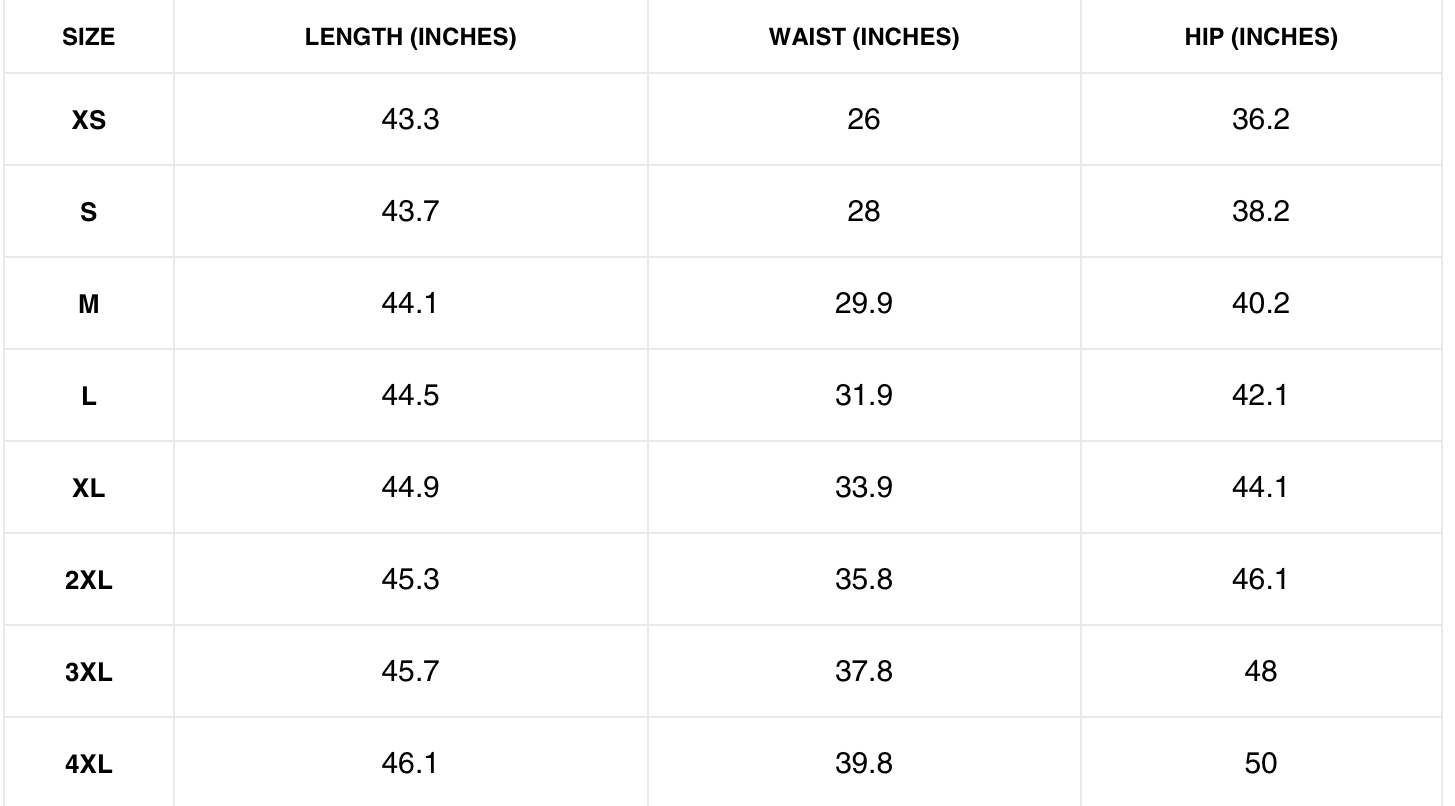Click the 2XL waist value 35.8

point(863,580)
